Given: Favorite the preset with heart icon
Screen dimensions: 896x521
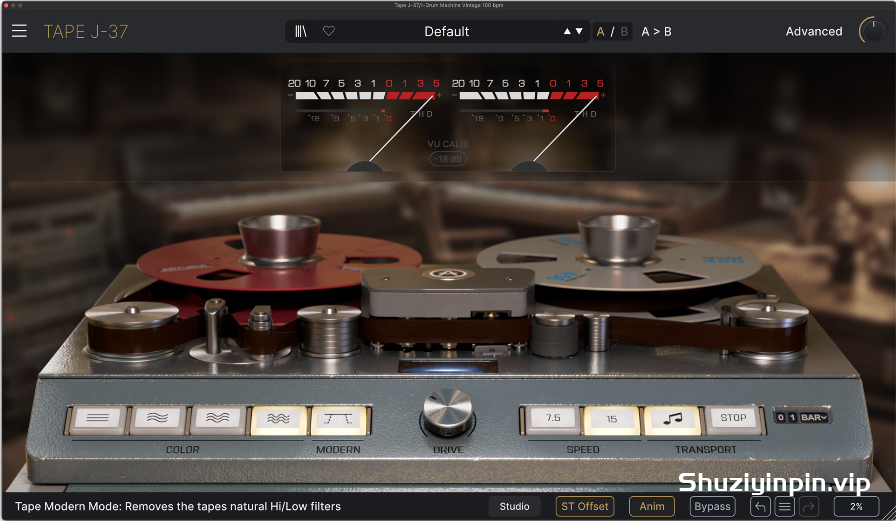Looking at the screenshot, I should click(x=329, y=31).
